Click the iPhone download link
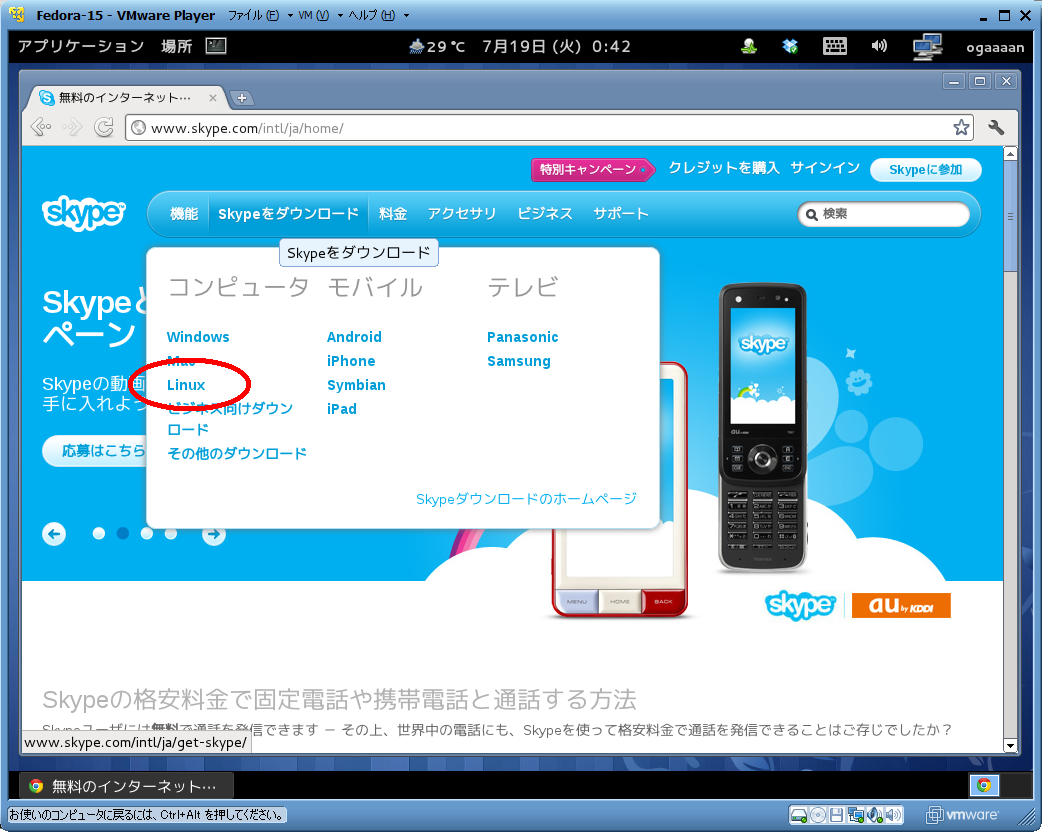The width and height of the screenshot is (1042, 832). [x=351, y=361]
